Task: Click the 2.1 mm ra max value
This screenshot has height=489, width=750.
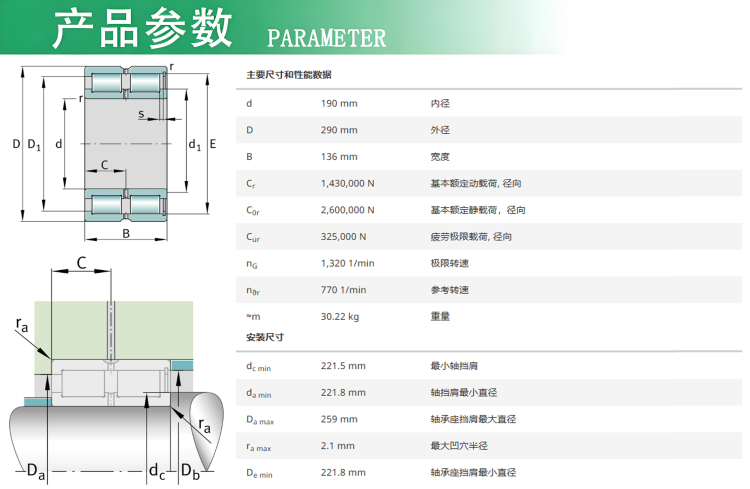Action: 338,446
